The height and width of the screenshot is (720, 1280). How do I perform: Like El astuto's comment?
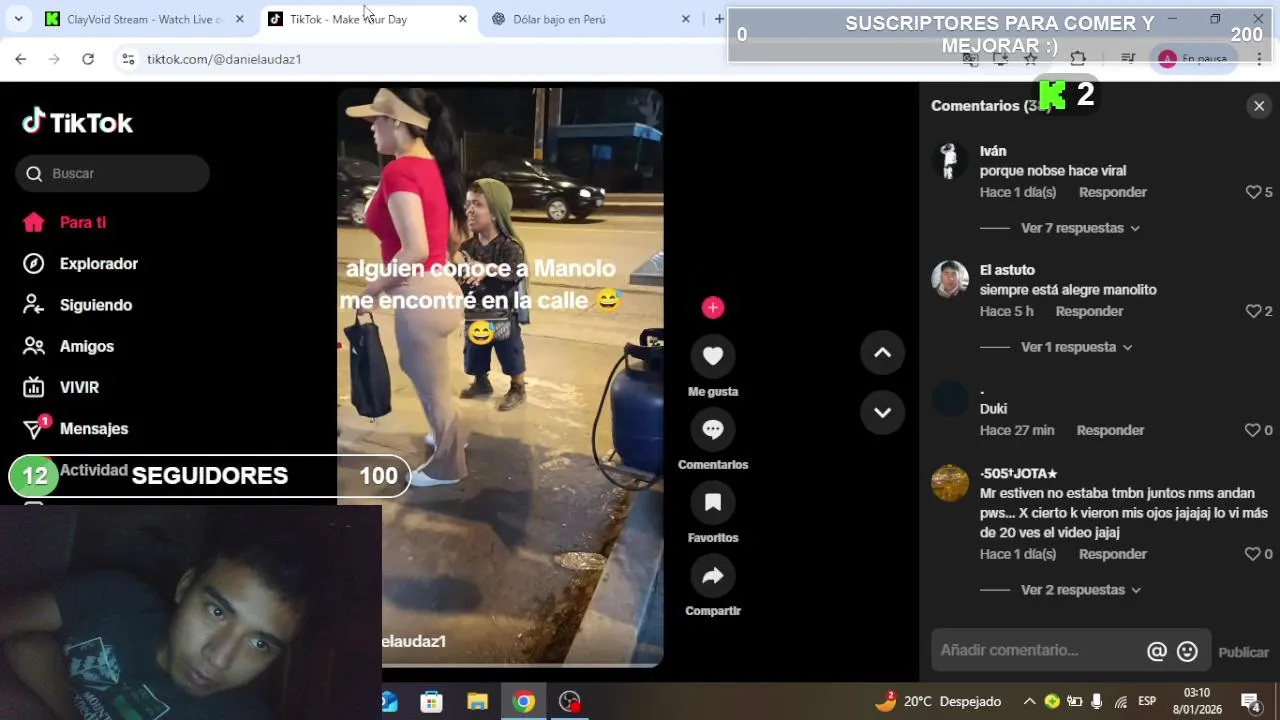1253,311
